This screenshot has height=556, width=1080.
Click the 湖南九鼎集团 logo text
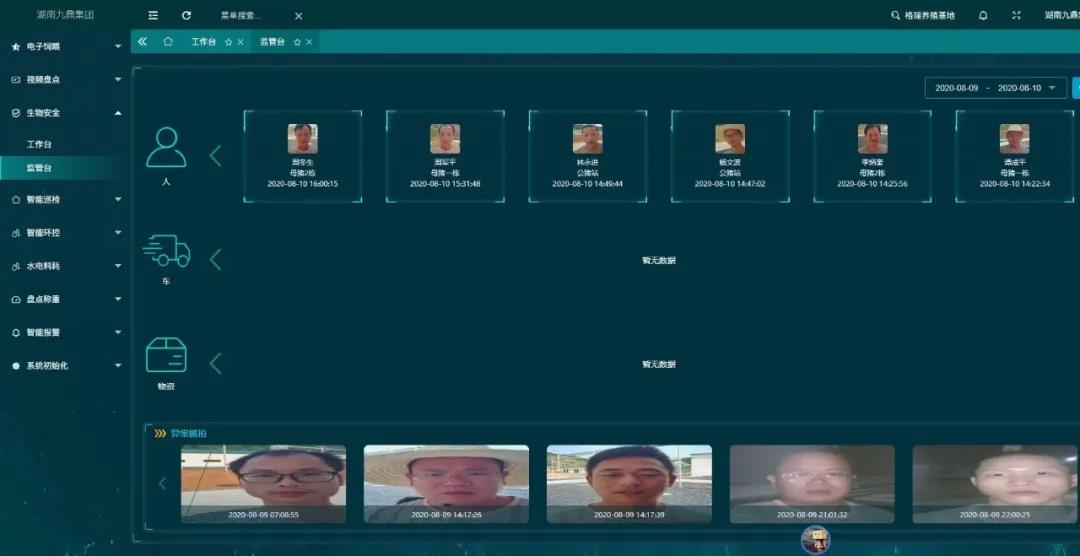65,15
